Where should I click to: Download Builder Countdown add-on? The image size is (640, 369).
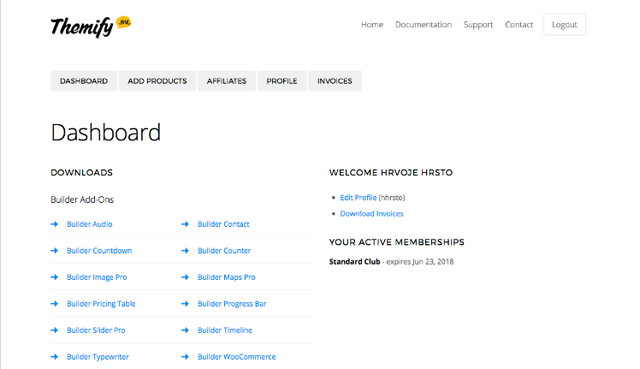pos(99,251)
